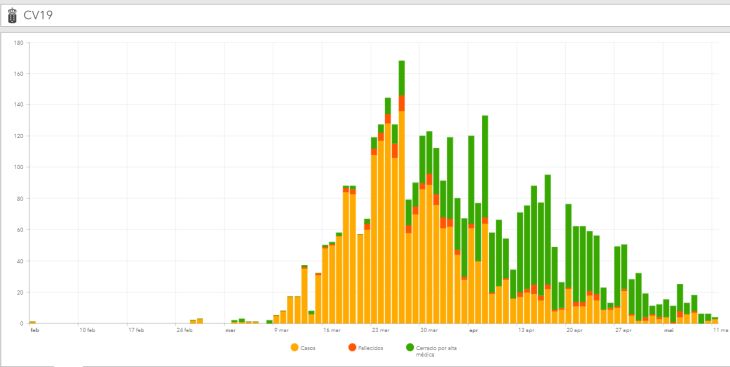This screenshot has height=367, width=730.
Task: Click the 26 feb axis date label
Action: click(x=184, y=331)
